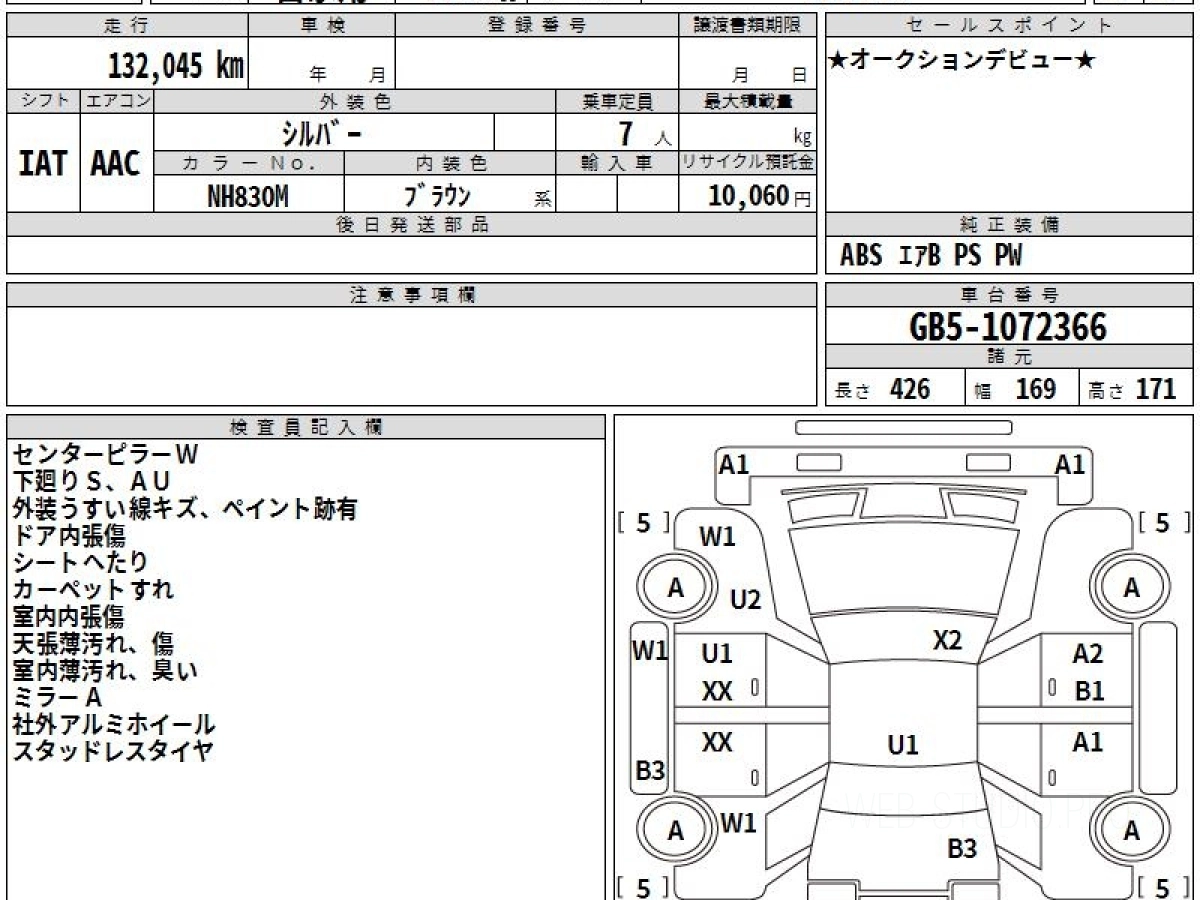Click the A1 mark on right rear door
The image size is (1200, 900).
[1088, 742]
